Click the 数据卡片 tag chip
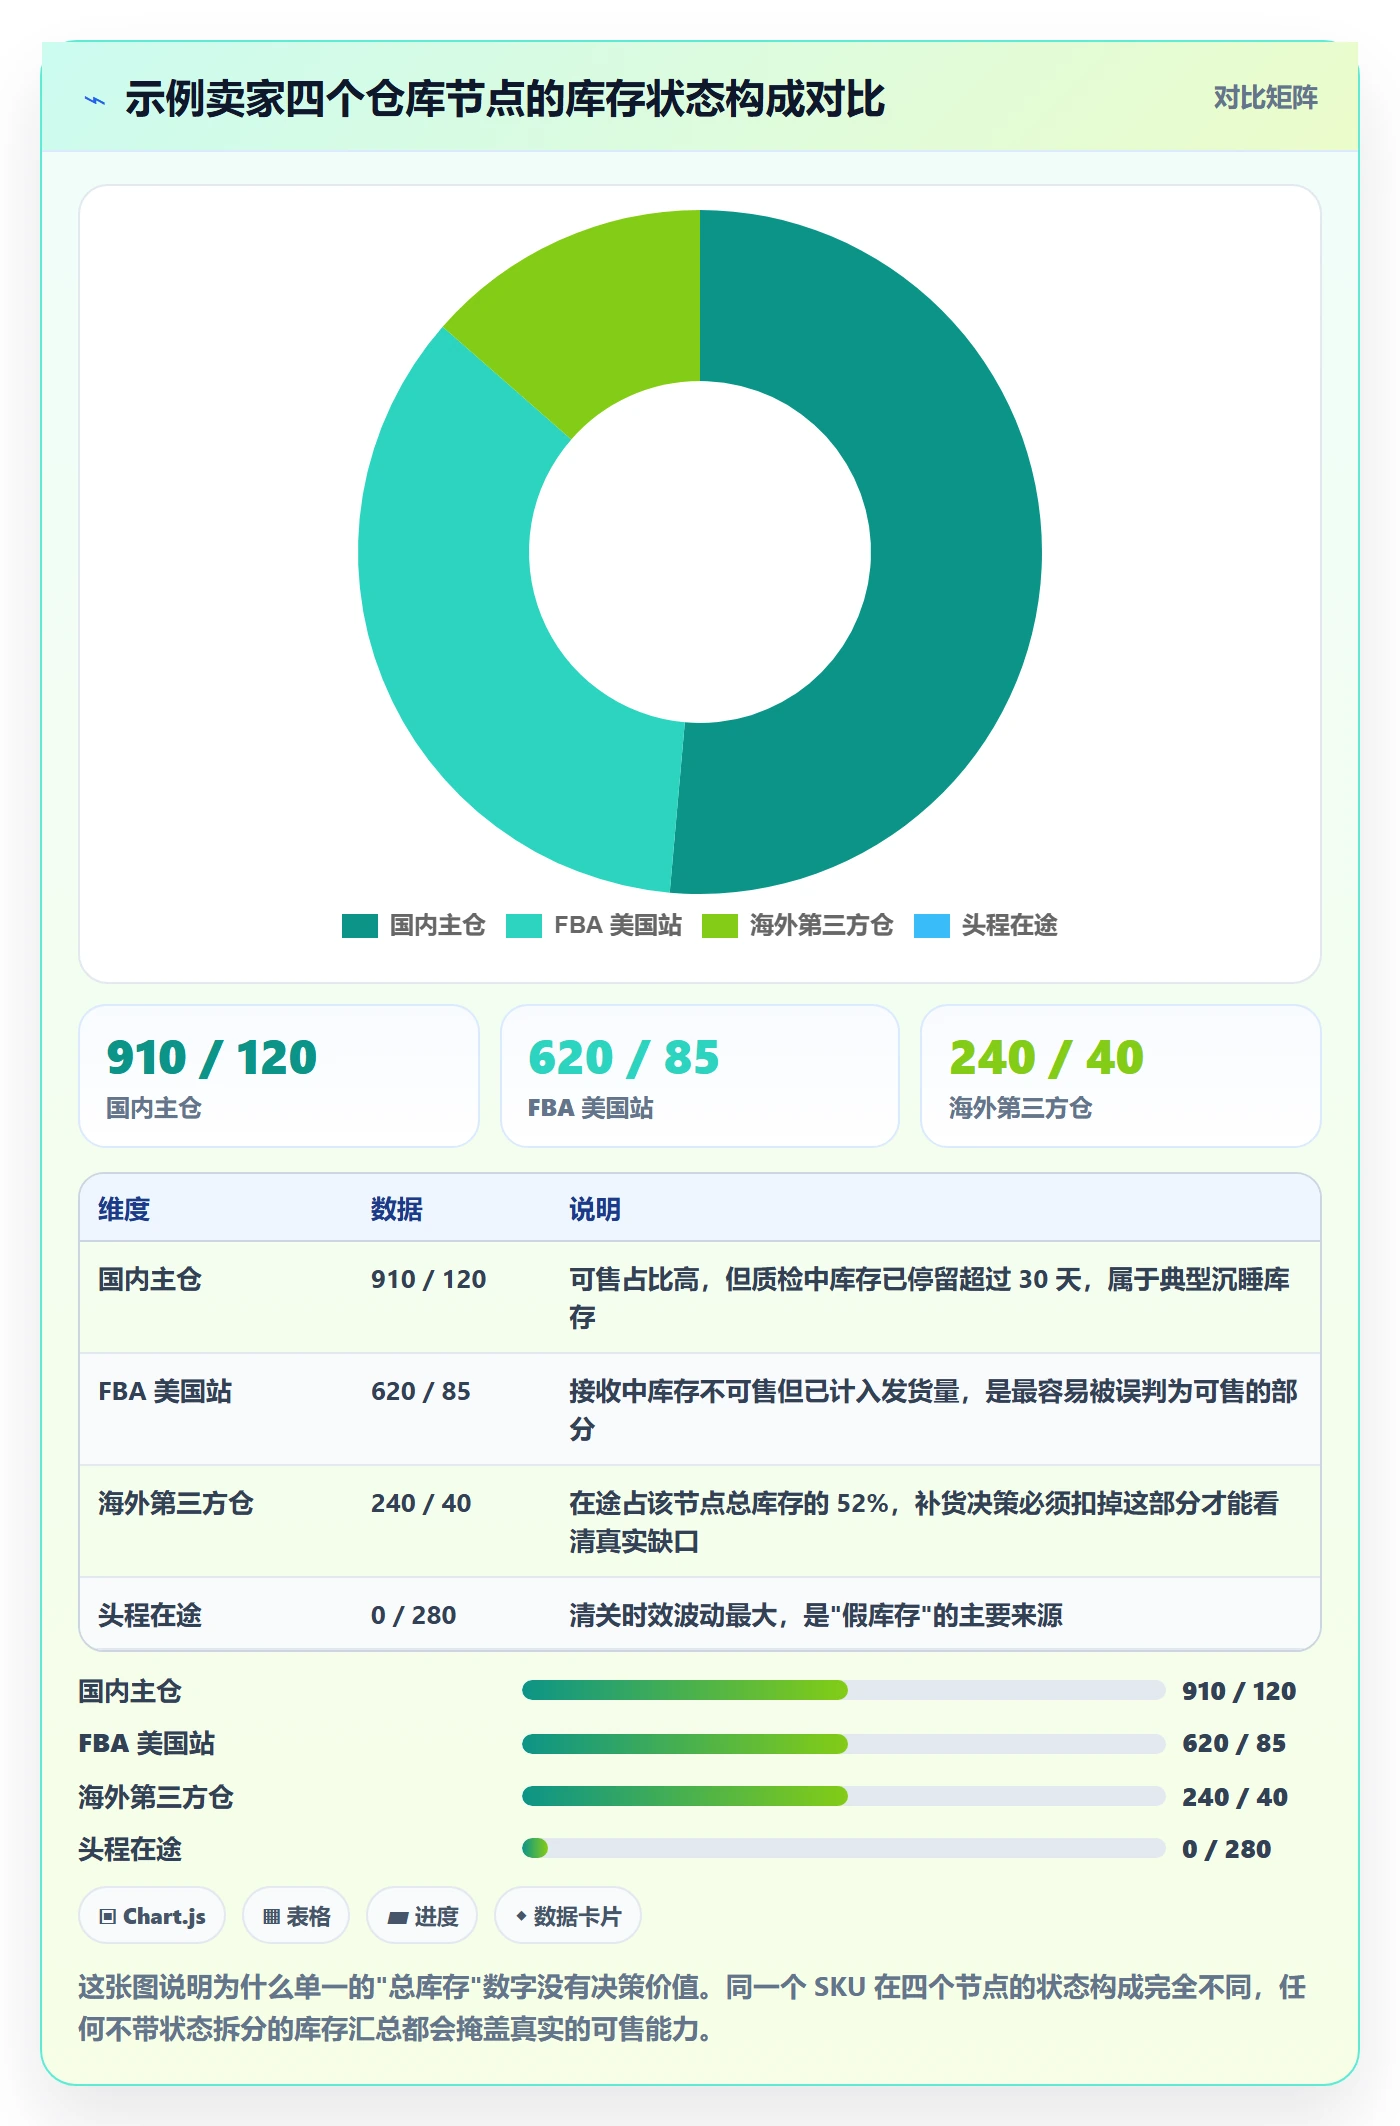 [x=568, y=1916]
